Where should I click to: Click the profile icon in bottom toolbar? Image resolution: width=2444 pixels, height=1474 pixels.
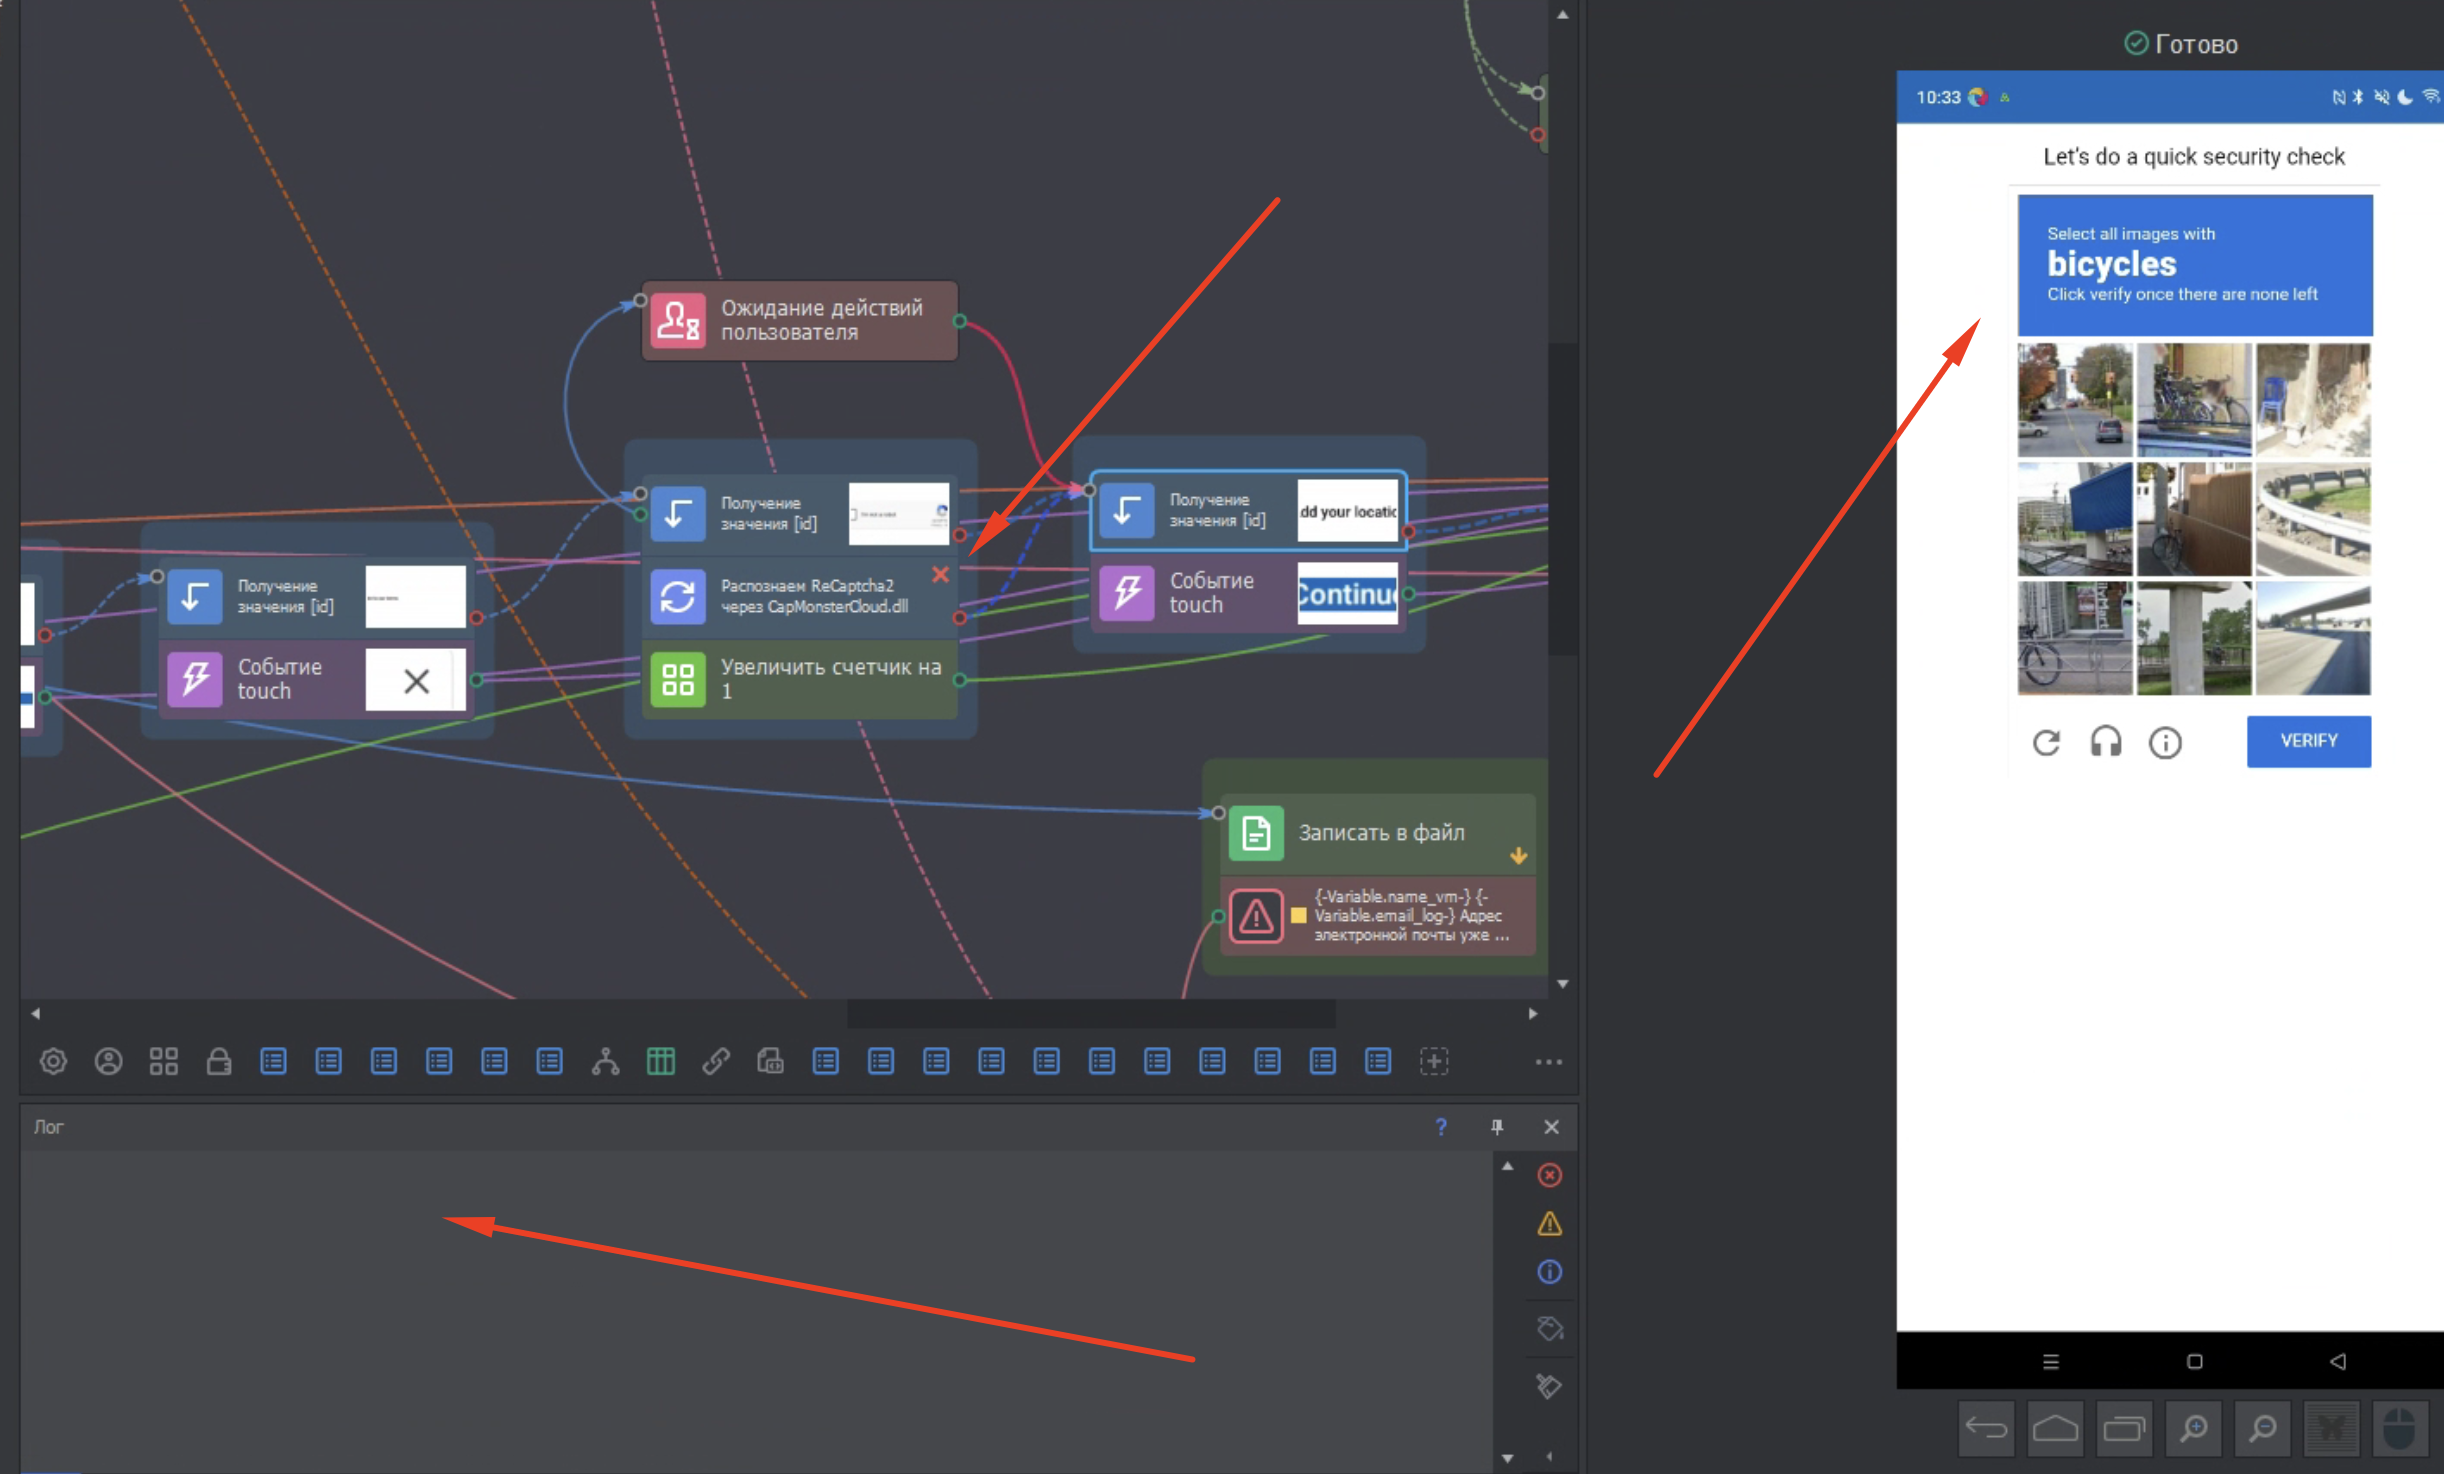[108, 1061]
